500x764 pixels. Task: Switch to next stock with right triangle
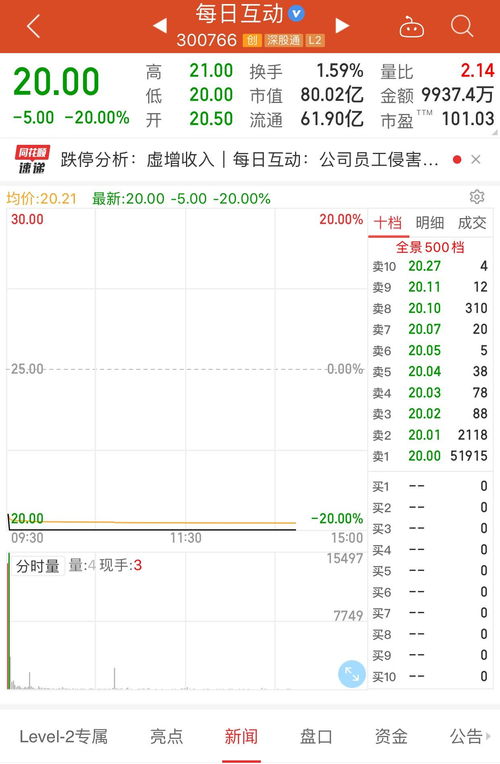tap(342, 25)
